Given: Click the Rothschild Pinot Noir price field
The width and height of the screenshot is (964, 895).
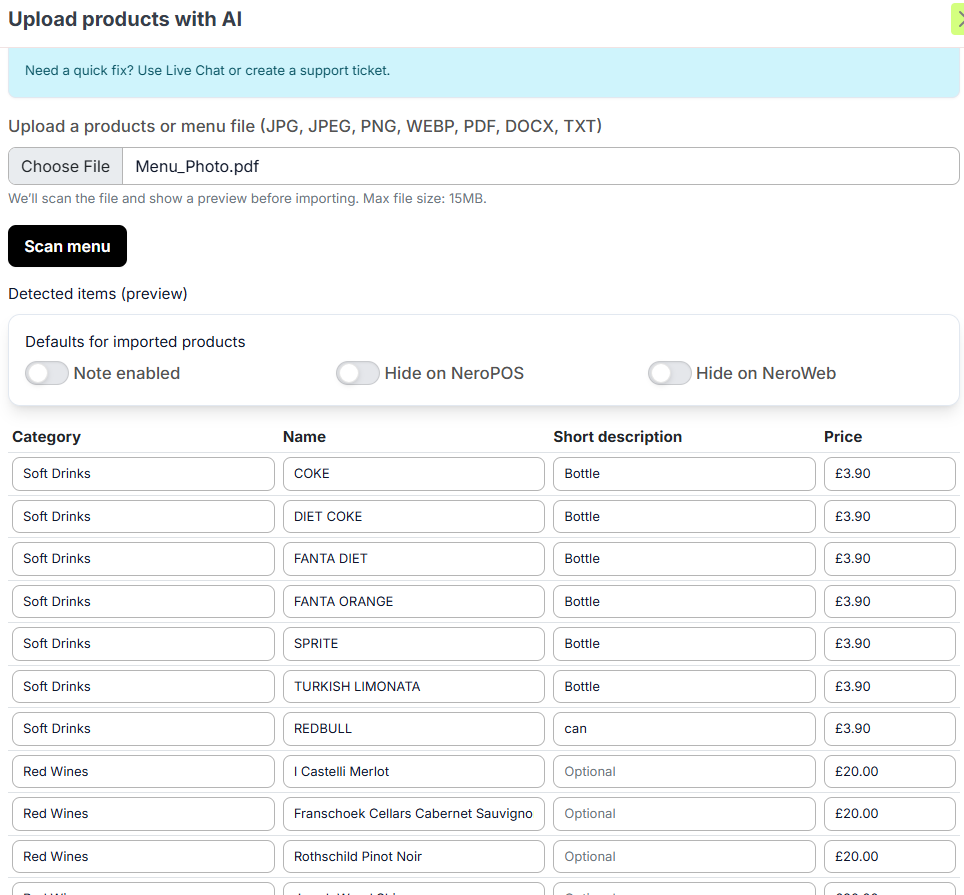Looking at the screenshot, I should pyautogui.click(x=889, y=857).
